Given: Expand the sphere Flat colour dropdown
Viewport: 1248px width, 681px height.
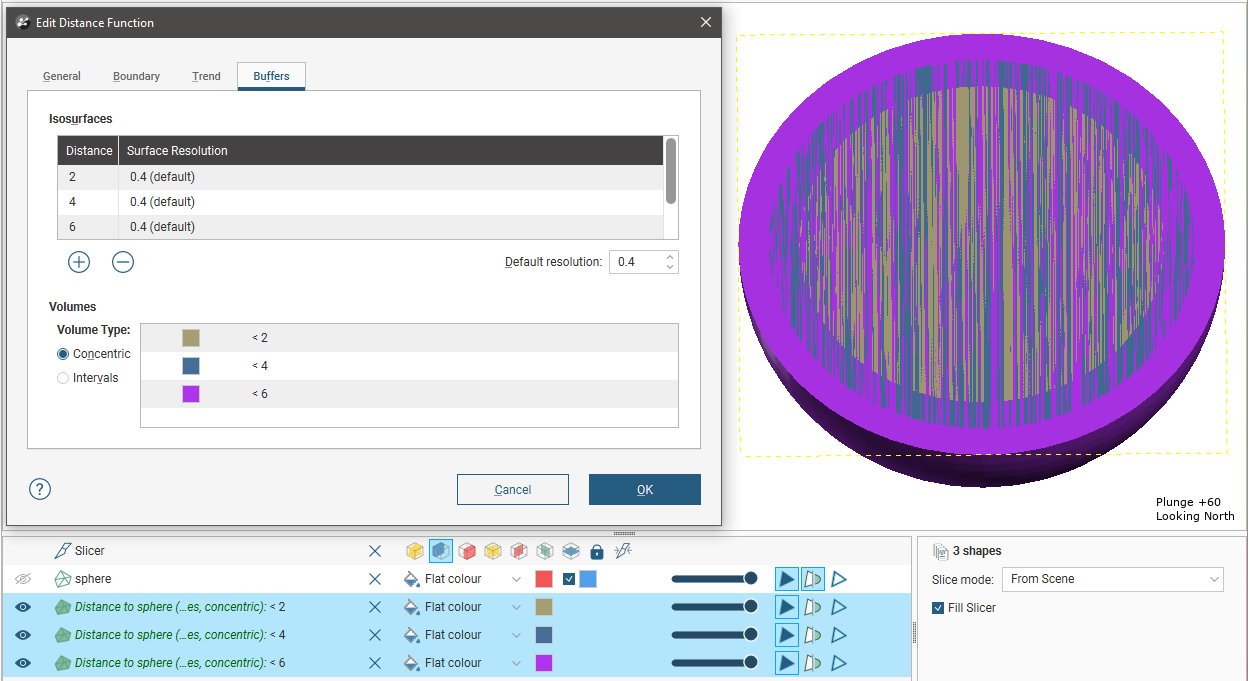Looking at the screenshot, I should click(516, 579).
